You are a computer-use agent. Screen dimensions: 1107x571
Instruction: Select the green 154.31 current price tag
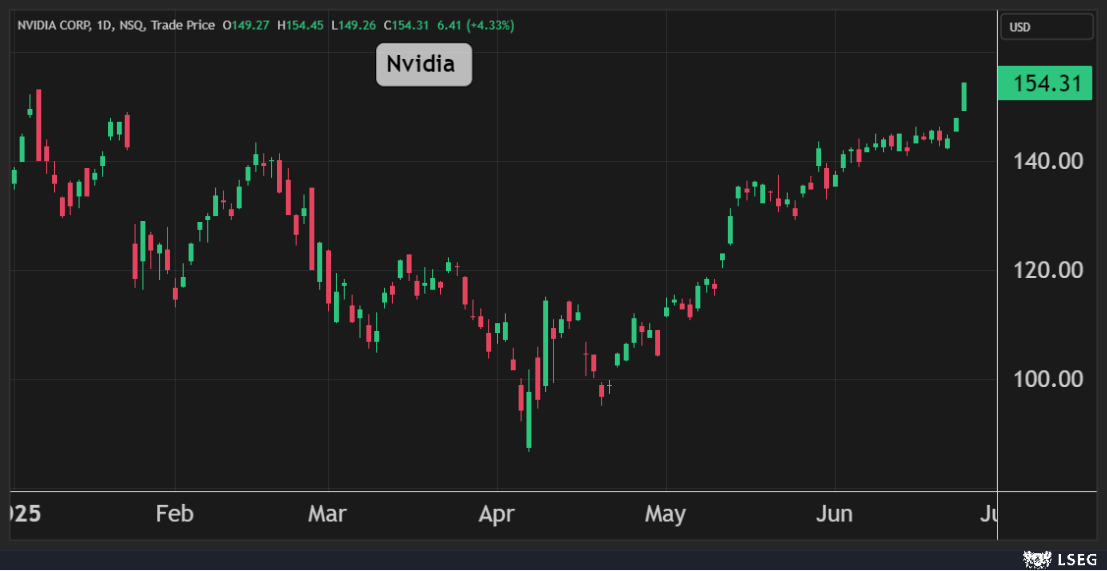(1046, 84)
